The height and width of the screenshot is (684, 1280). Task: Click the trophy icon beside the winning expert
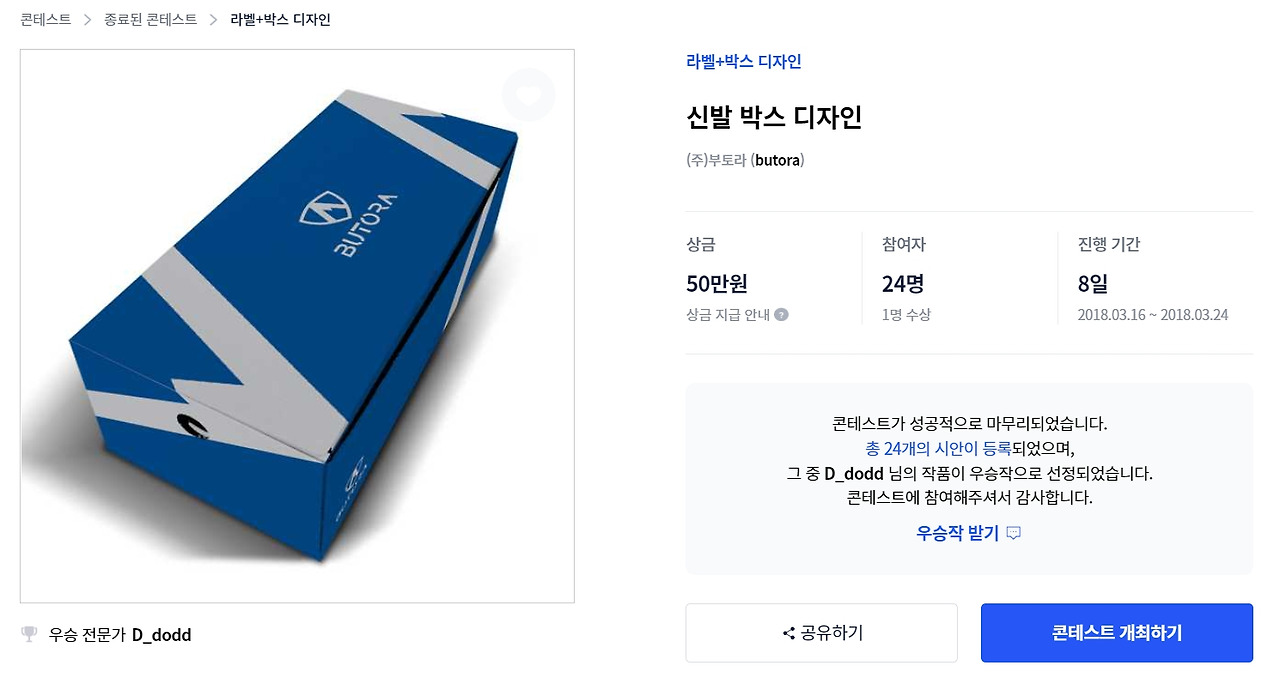[x=29, y=634]
